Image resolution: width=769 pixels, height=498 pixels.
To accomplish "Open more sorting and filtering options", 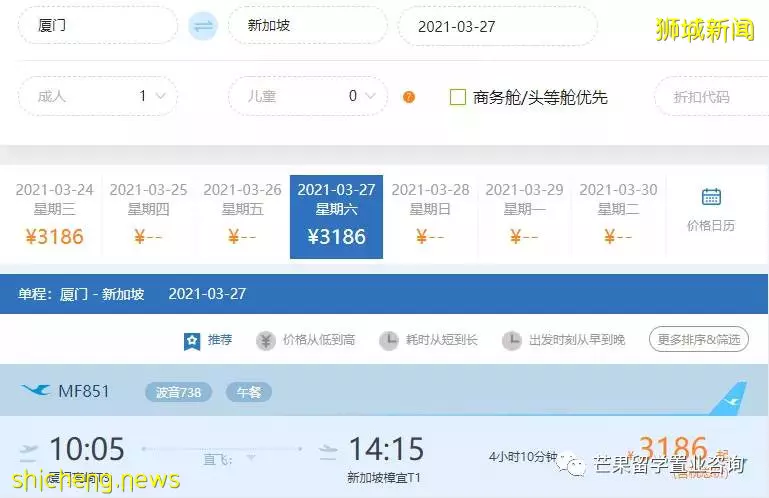I will pos(699,339).
